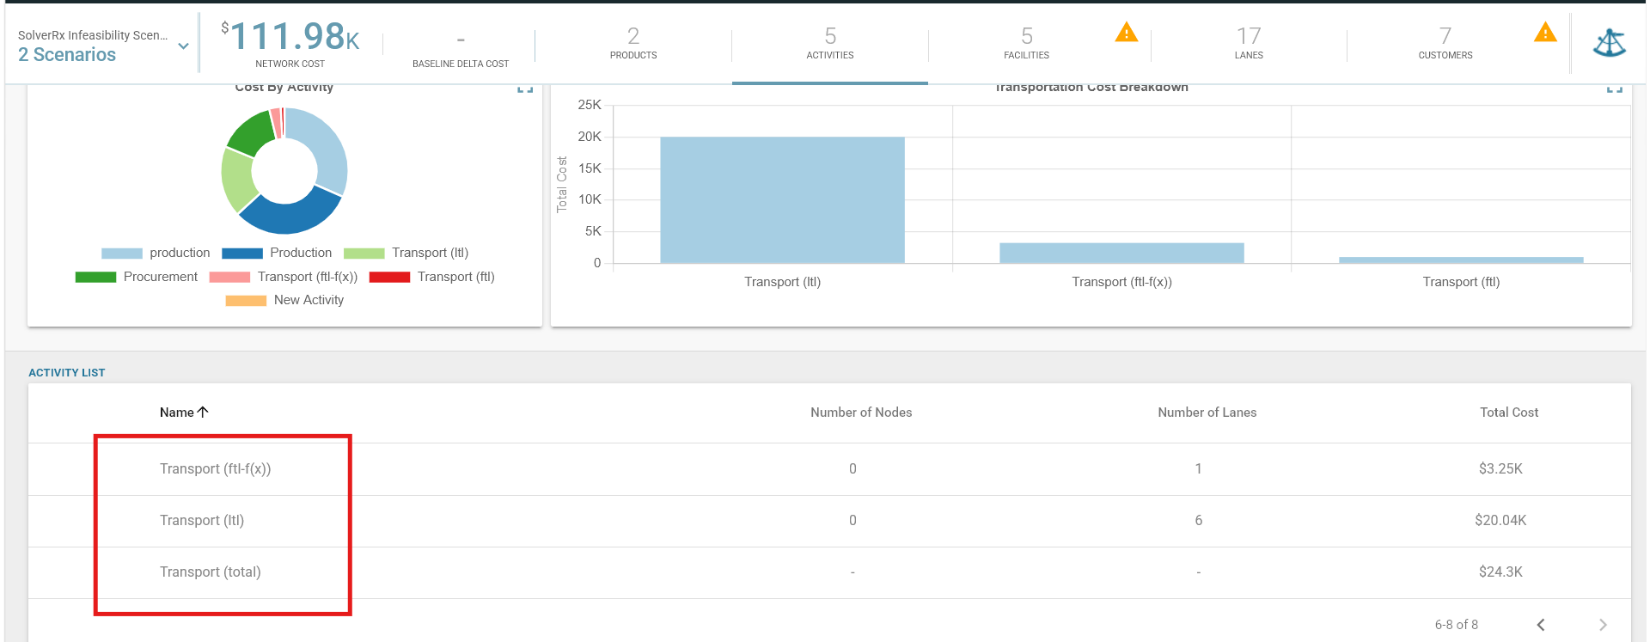This screenshot has height=642, width=1650.
Task: Sort by the Total Cost column header
Action: (x=1509, y=412)
